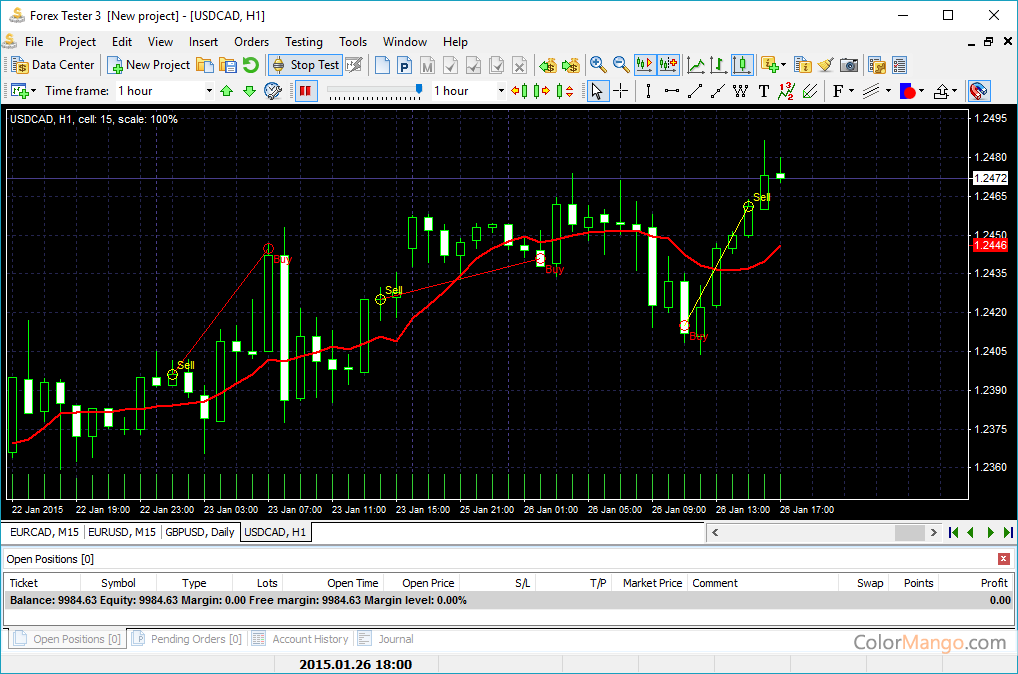1018x674 pixels.
Task: Click the save project icon
Action: (228, 65)
